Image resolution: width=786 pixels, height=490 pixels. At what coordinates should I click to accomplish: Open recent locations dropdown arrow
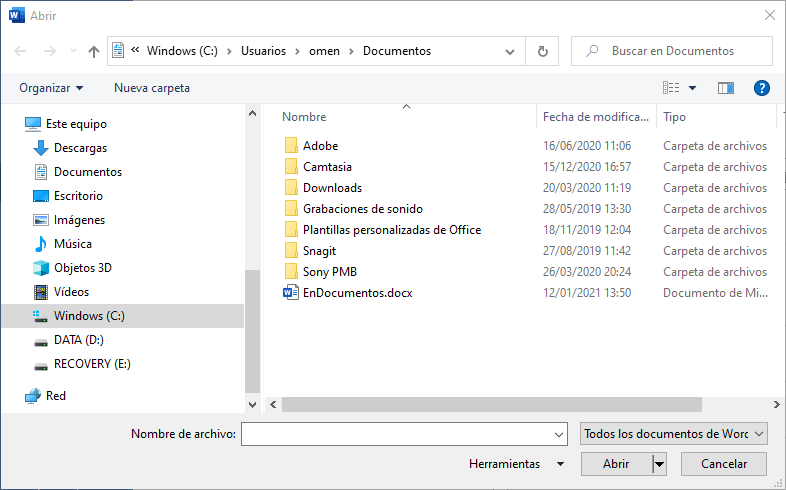coord(73,51)
